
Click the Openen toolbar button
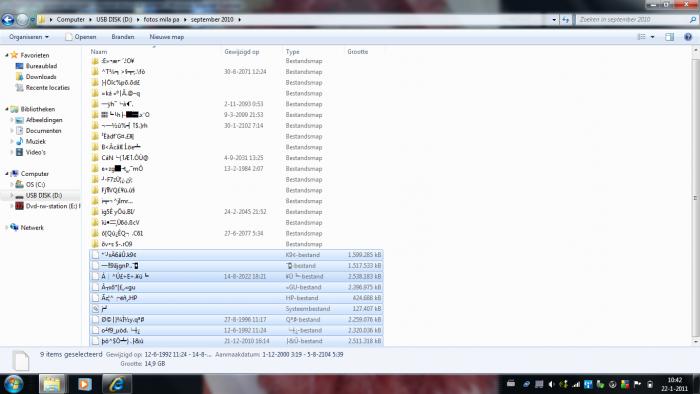[81, 37]
